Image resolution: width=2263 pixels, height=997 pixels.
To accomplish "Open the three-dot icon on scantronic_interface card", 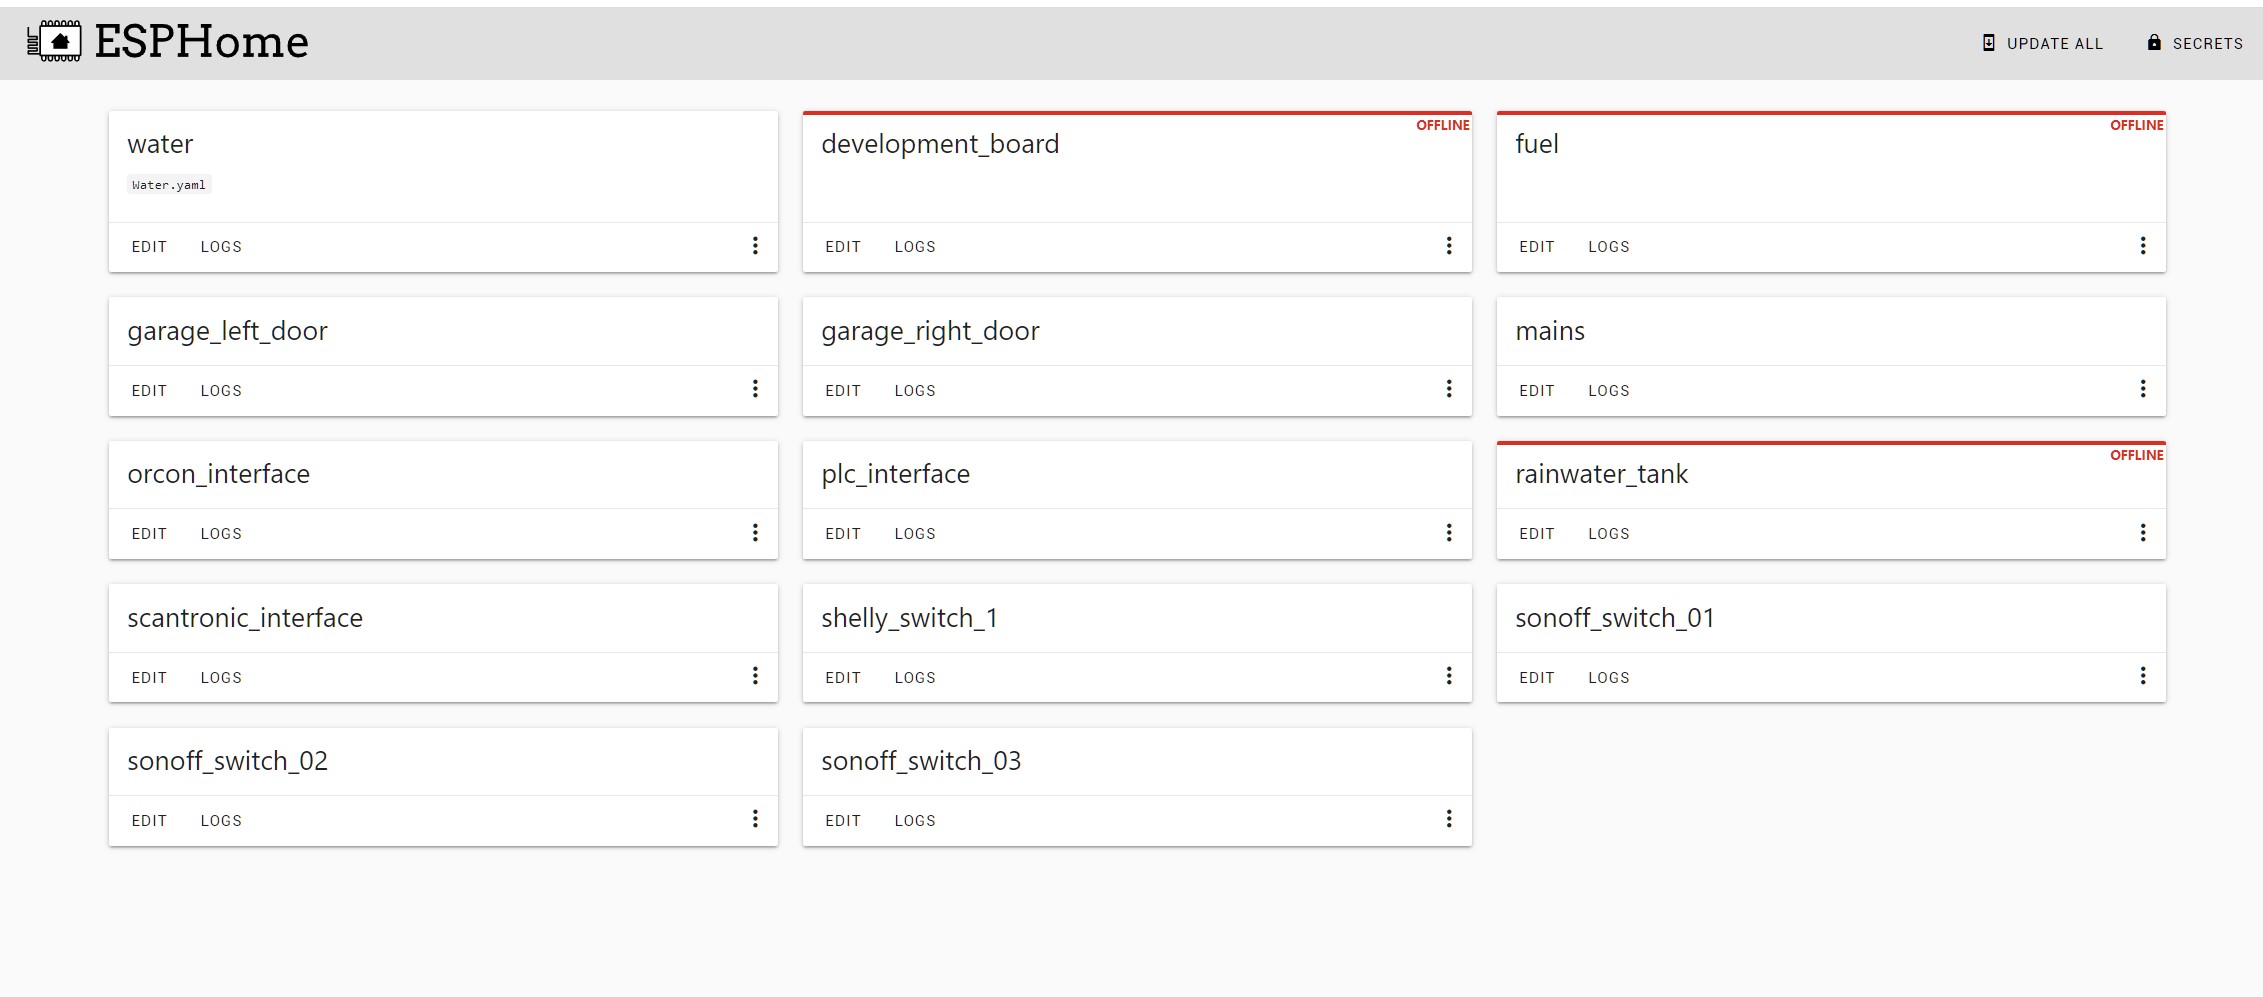I will point(755,676).
